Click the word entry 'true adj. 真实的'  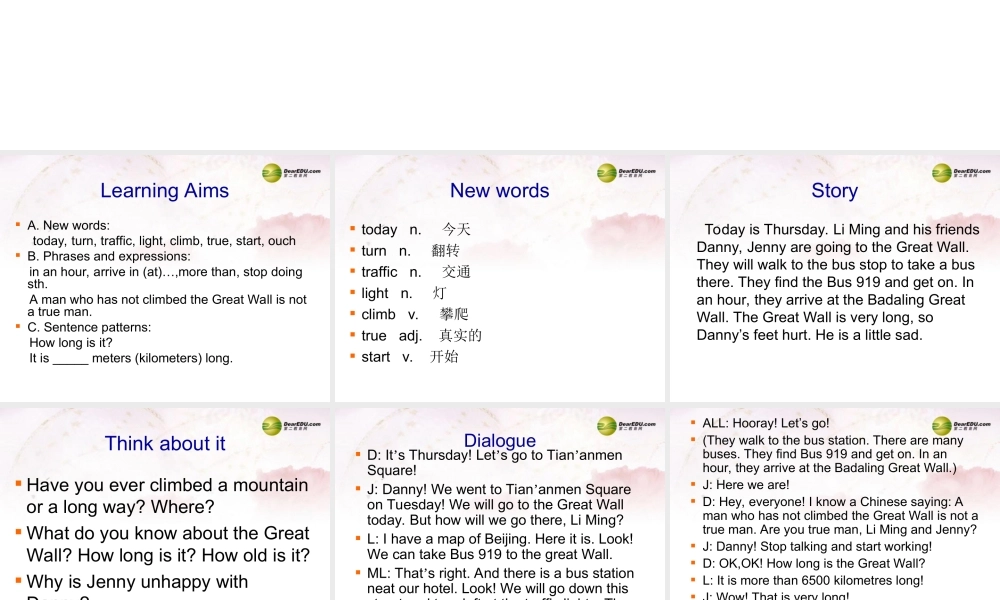coord(422,335)
